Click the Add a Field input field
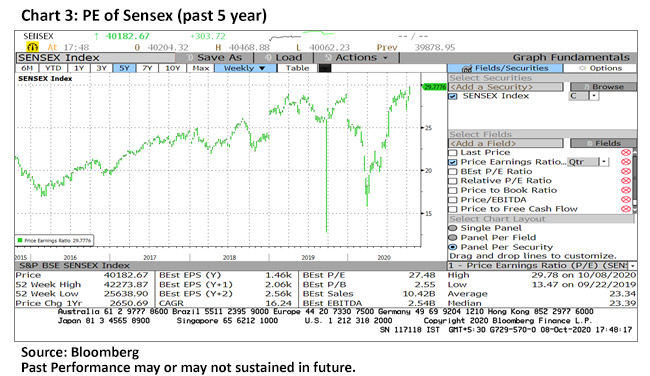The width and height of the screenshot is (650, 376). pos(506,143)
